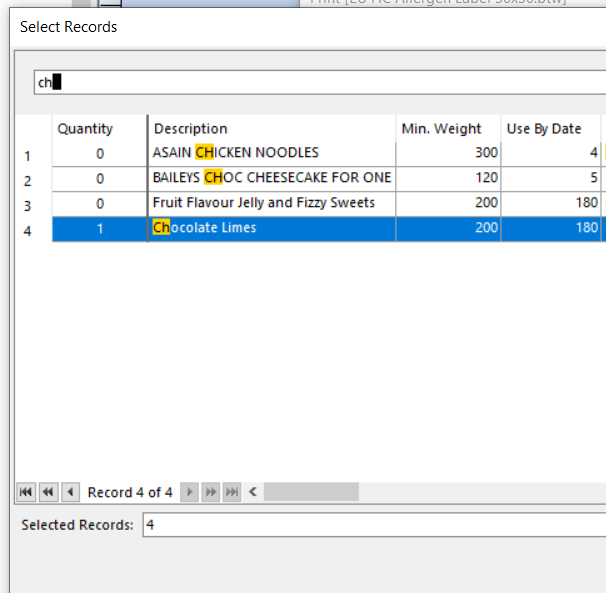Click quantity cell for ASAIN CHICKEN NOODLES
Screen dimensions: 606x593
tap(100, 154)
